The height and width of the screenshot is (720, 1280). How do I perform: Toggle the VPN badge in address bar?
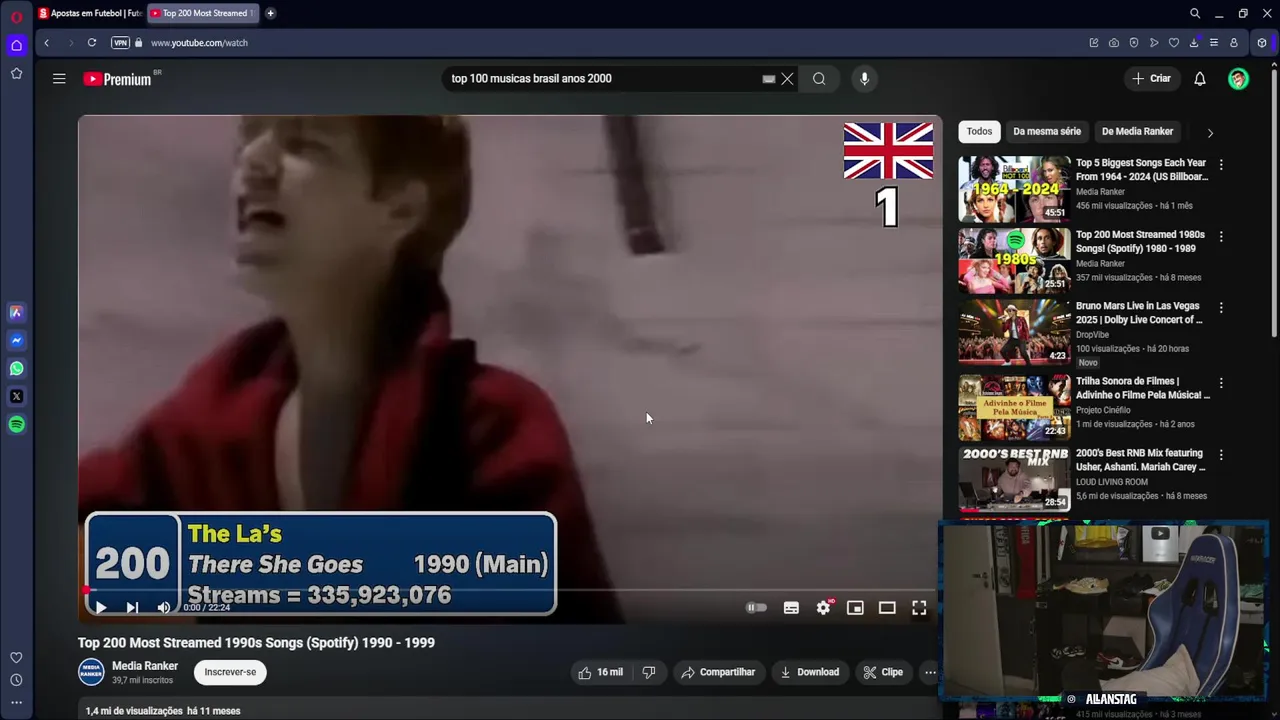120,43
